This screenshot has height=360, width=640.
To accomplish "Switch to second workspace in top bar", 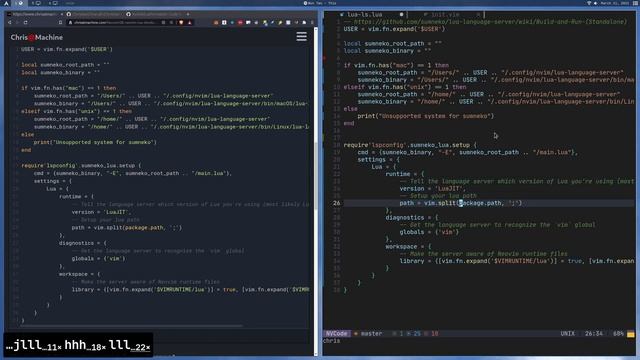I will coord(36,3).
